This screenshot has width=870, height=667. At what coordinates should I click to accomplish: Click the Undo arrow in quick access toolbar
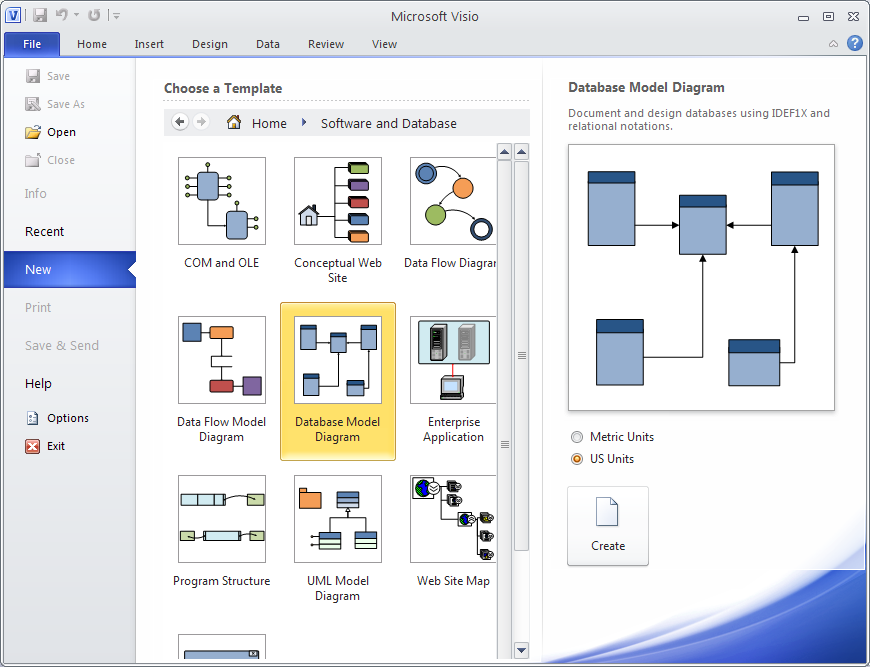(x=62, y=15)
